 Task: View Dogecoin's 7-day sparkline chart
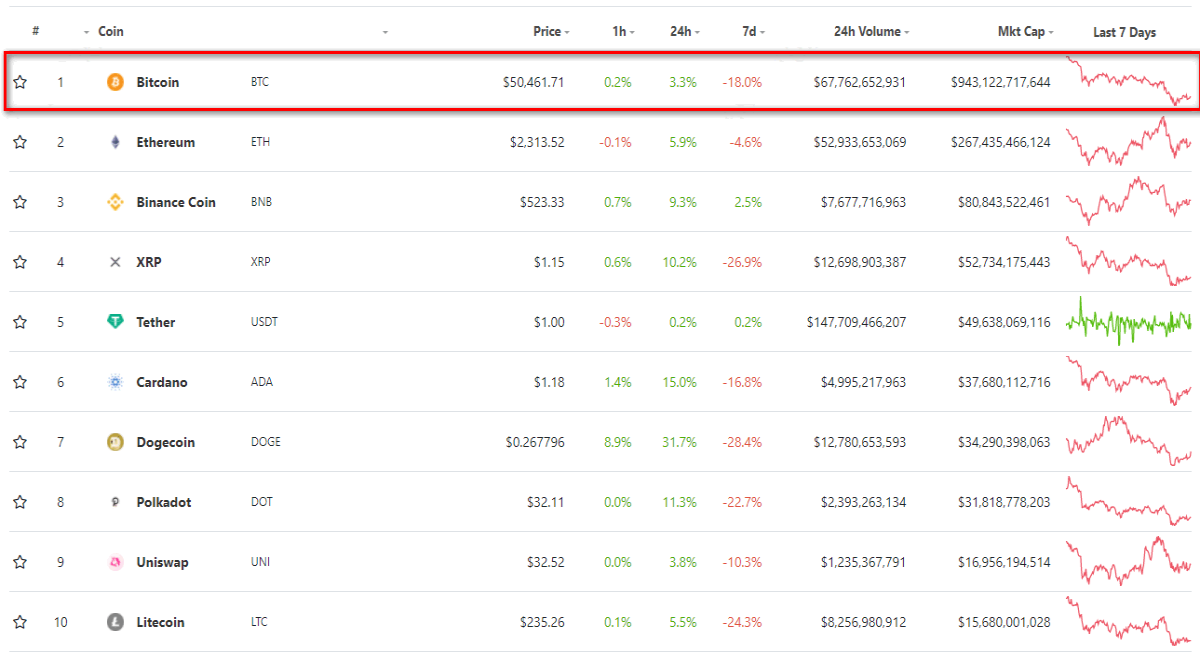tap(1129, 442)
